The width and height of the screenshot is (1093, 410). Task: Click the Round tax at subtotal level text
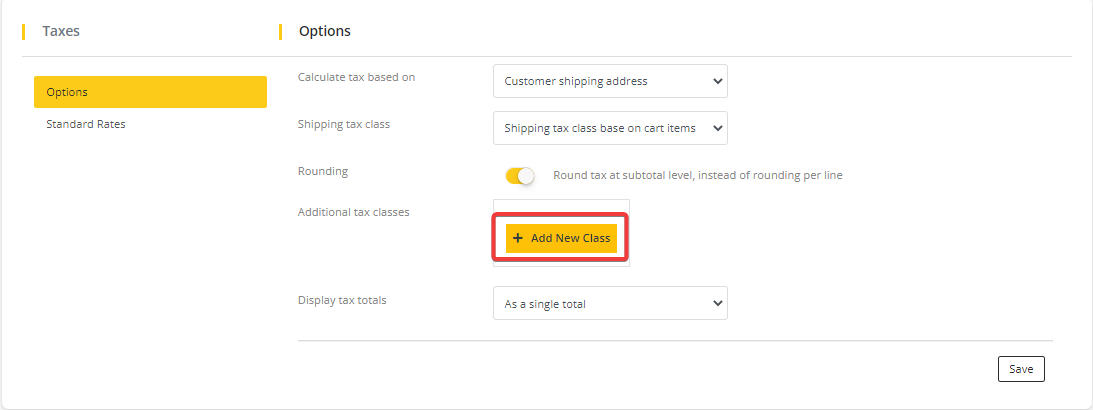(x=697, y=175)
